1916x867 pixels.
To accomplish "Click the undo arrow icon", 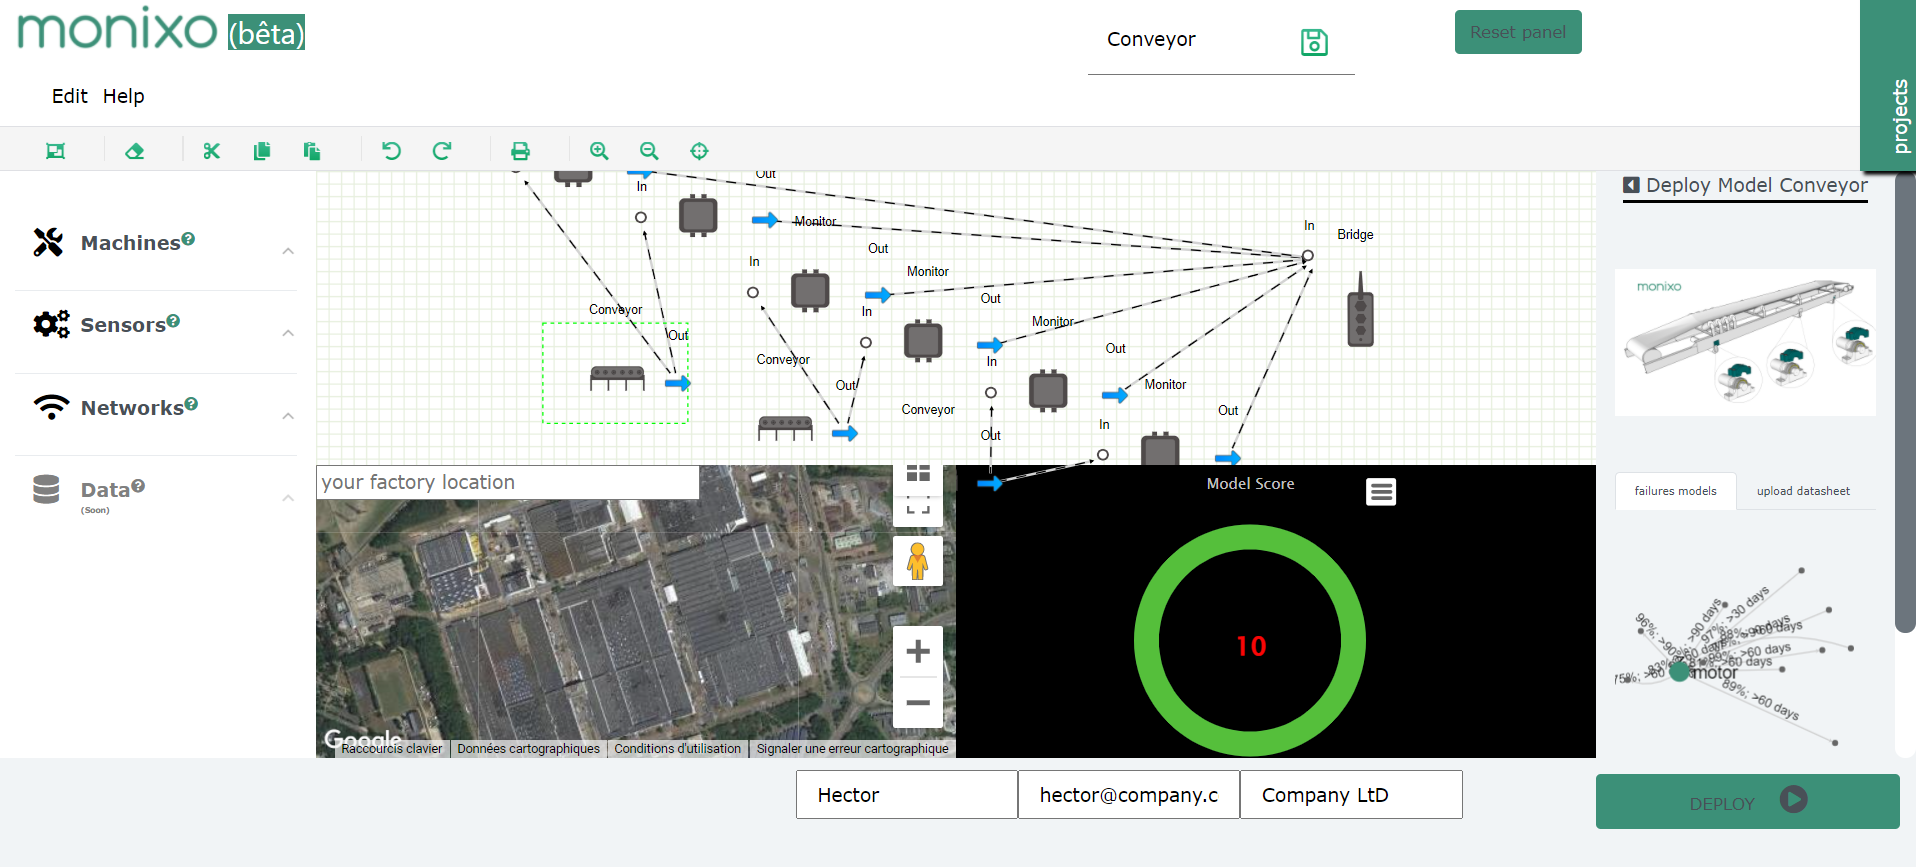I will (x=391, y=151).
